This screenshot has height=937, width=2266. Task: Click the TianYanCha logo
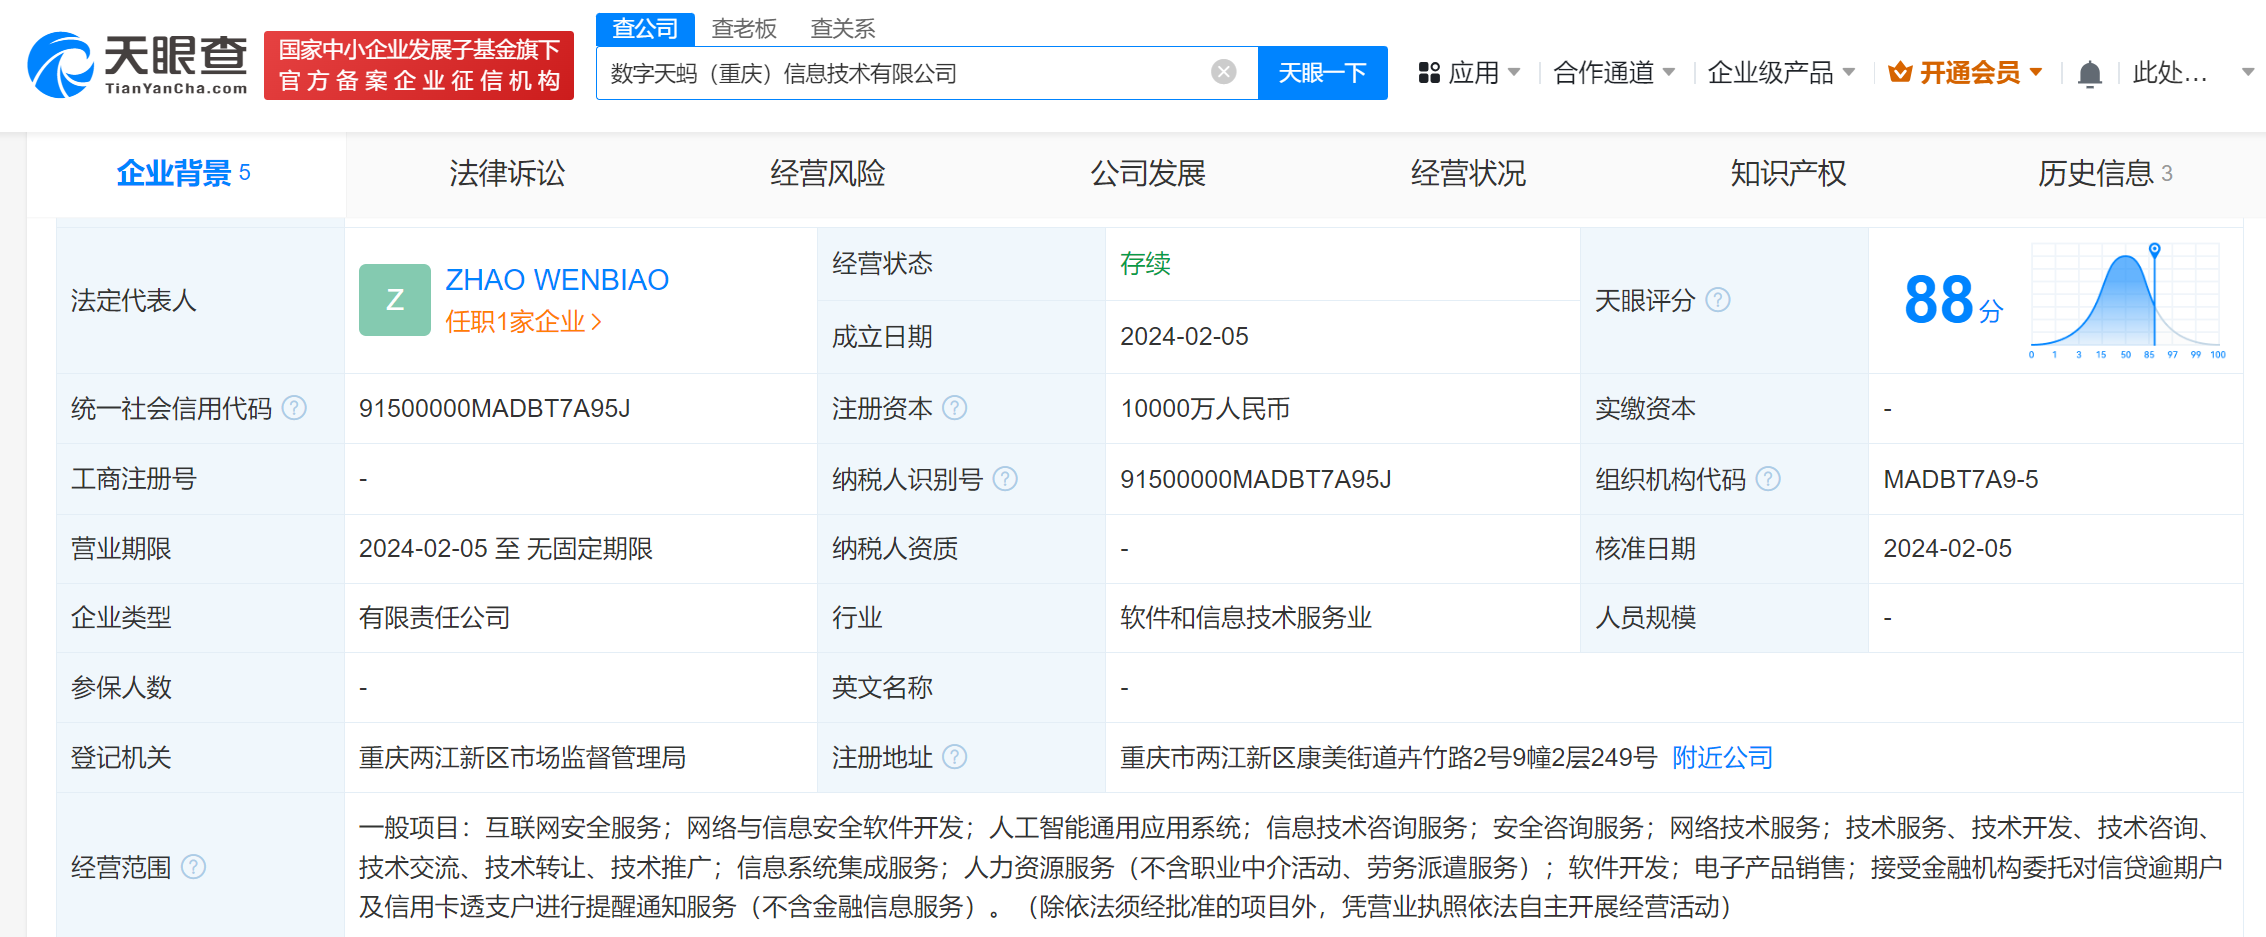click(x=138, y=65)
